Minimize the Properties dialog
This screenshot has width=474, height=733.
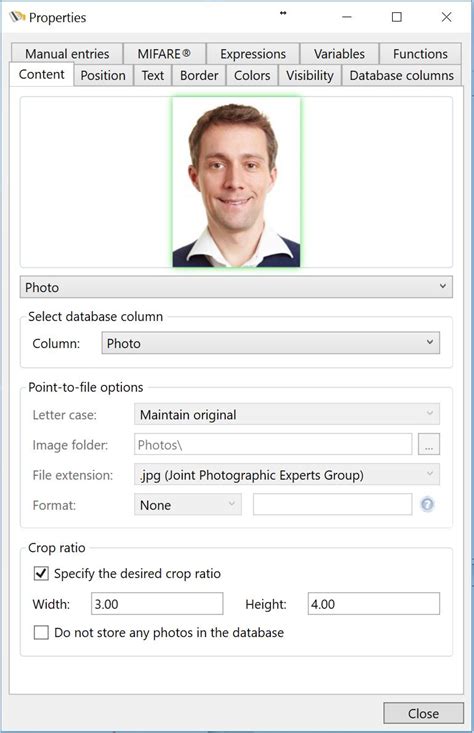click(x=346, y=17)
